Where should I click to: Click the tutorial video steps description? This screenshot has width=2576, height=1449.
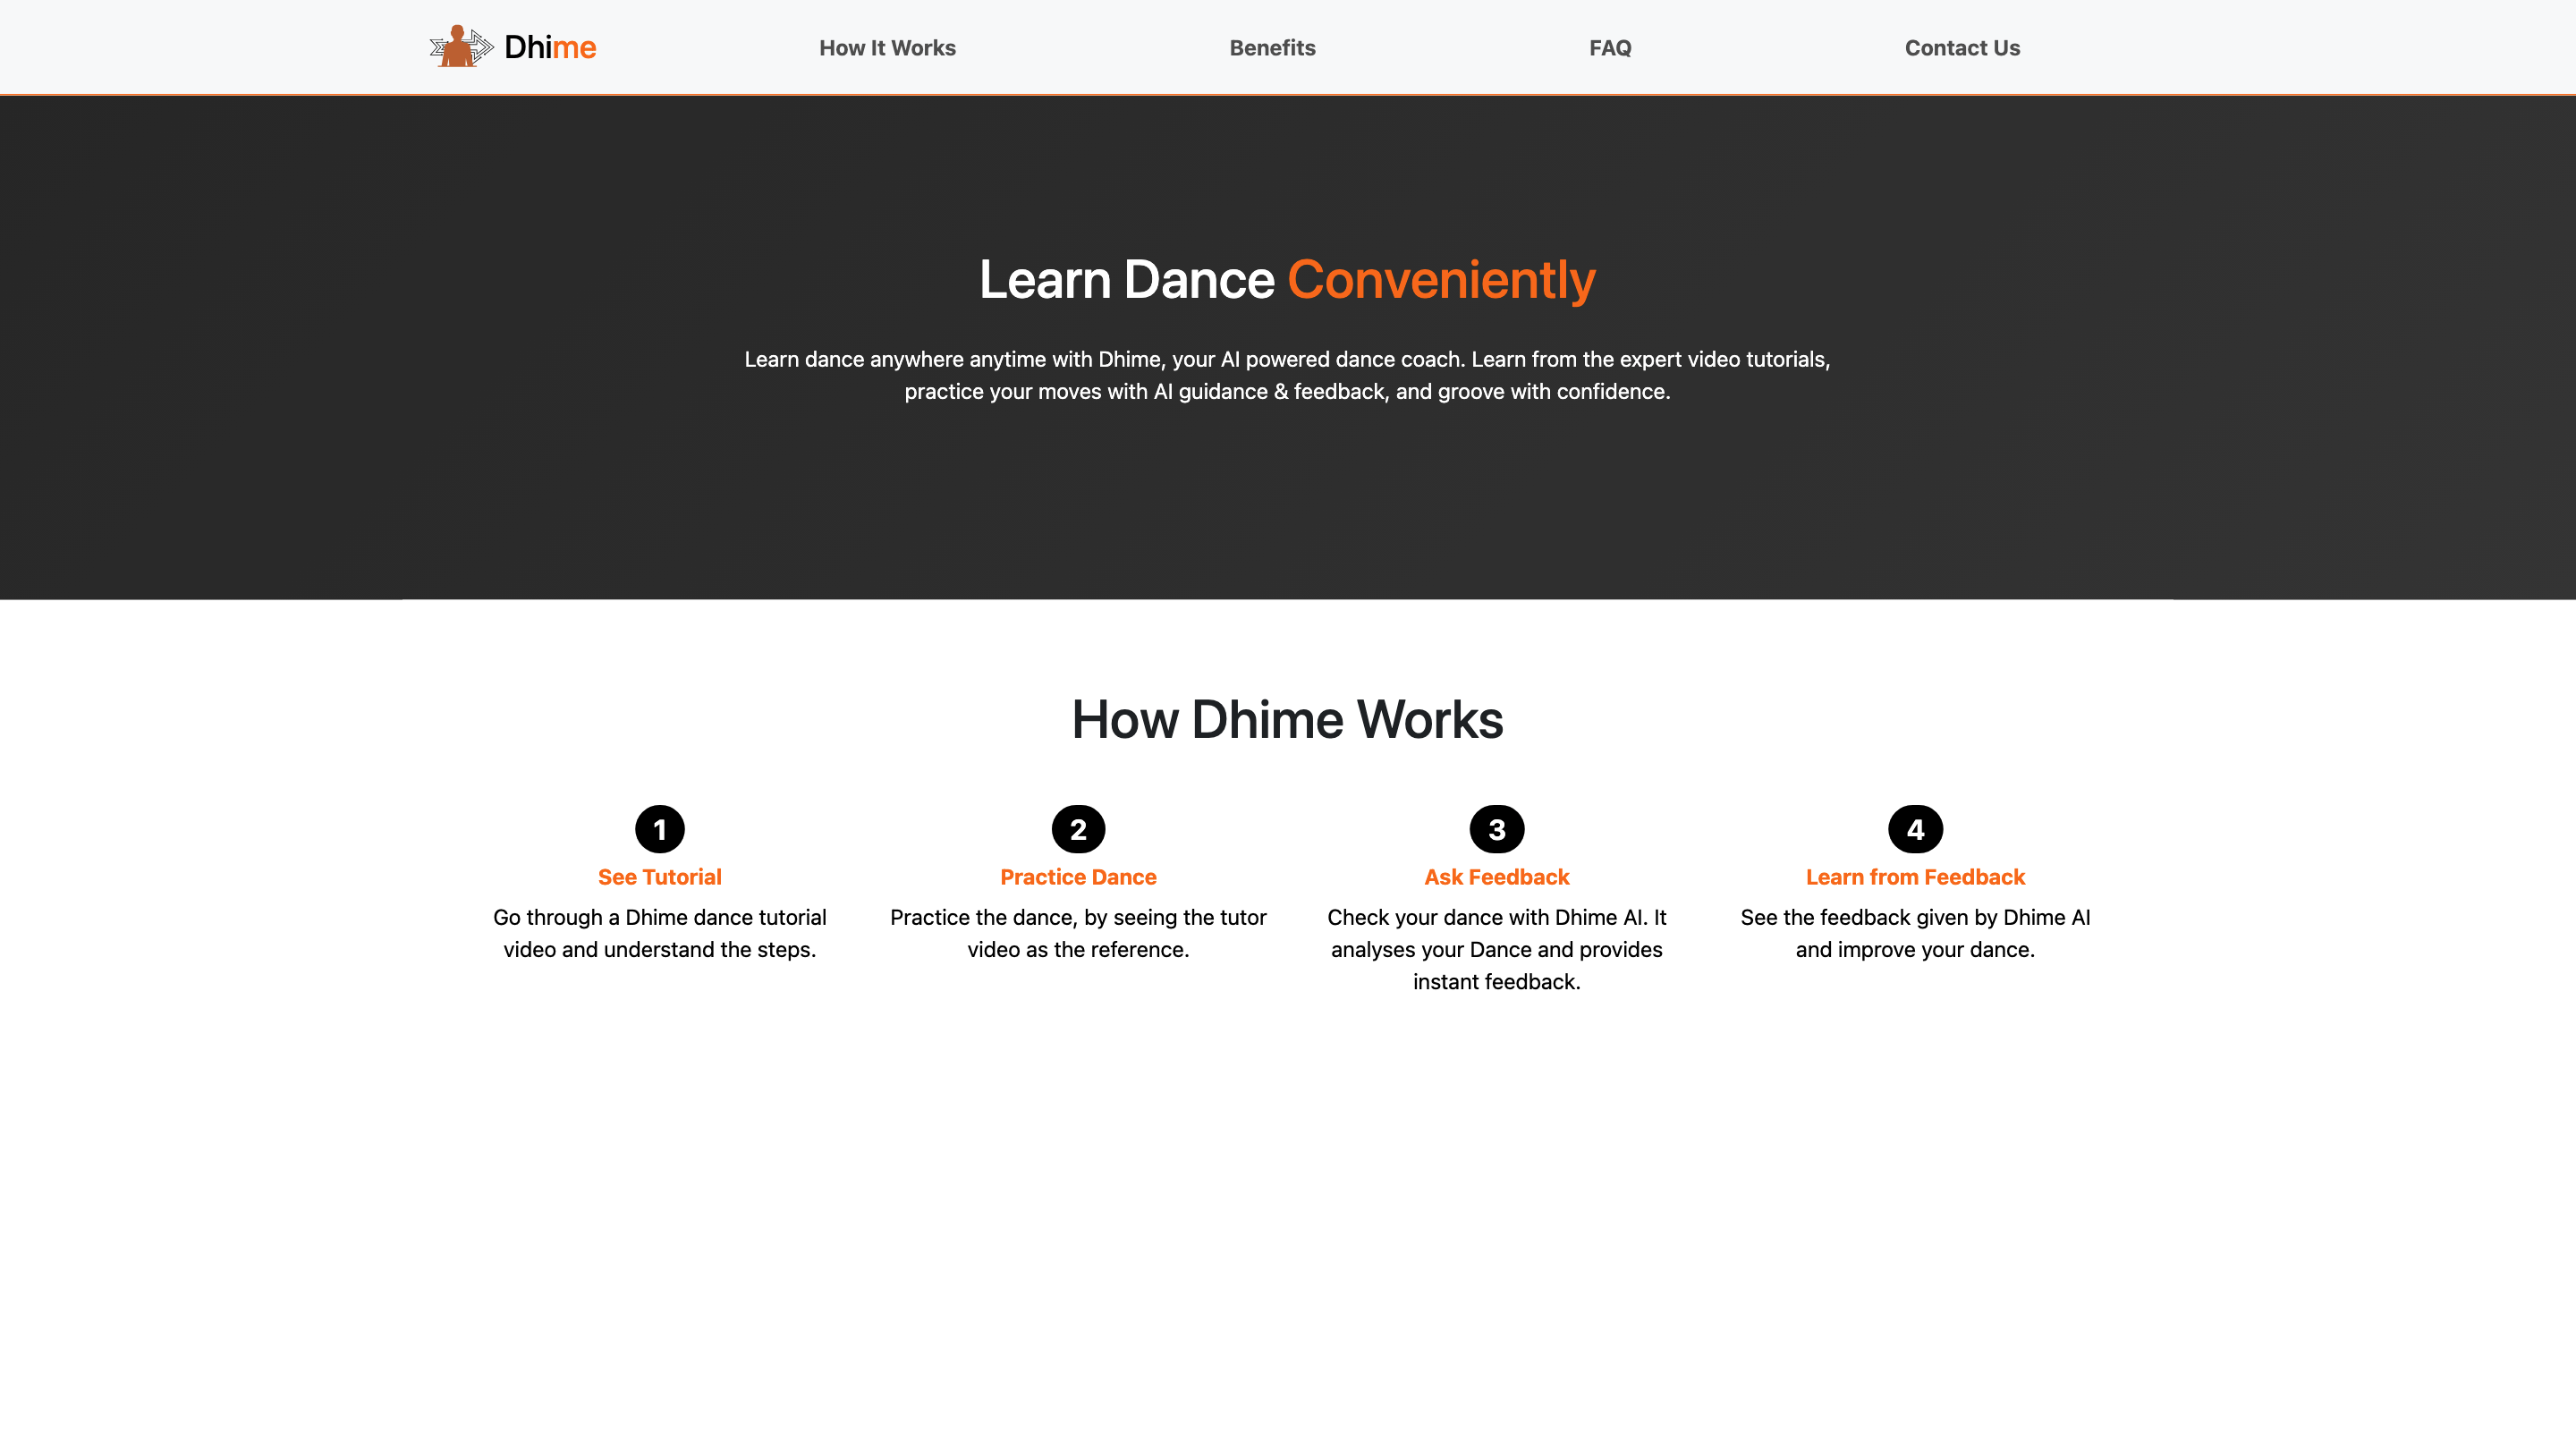coord(660,933)
